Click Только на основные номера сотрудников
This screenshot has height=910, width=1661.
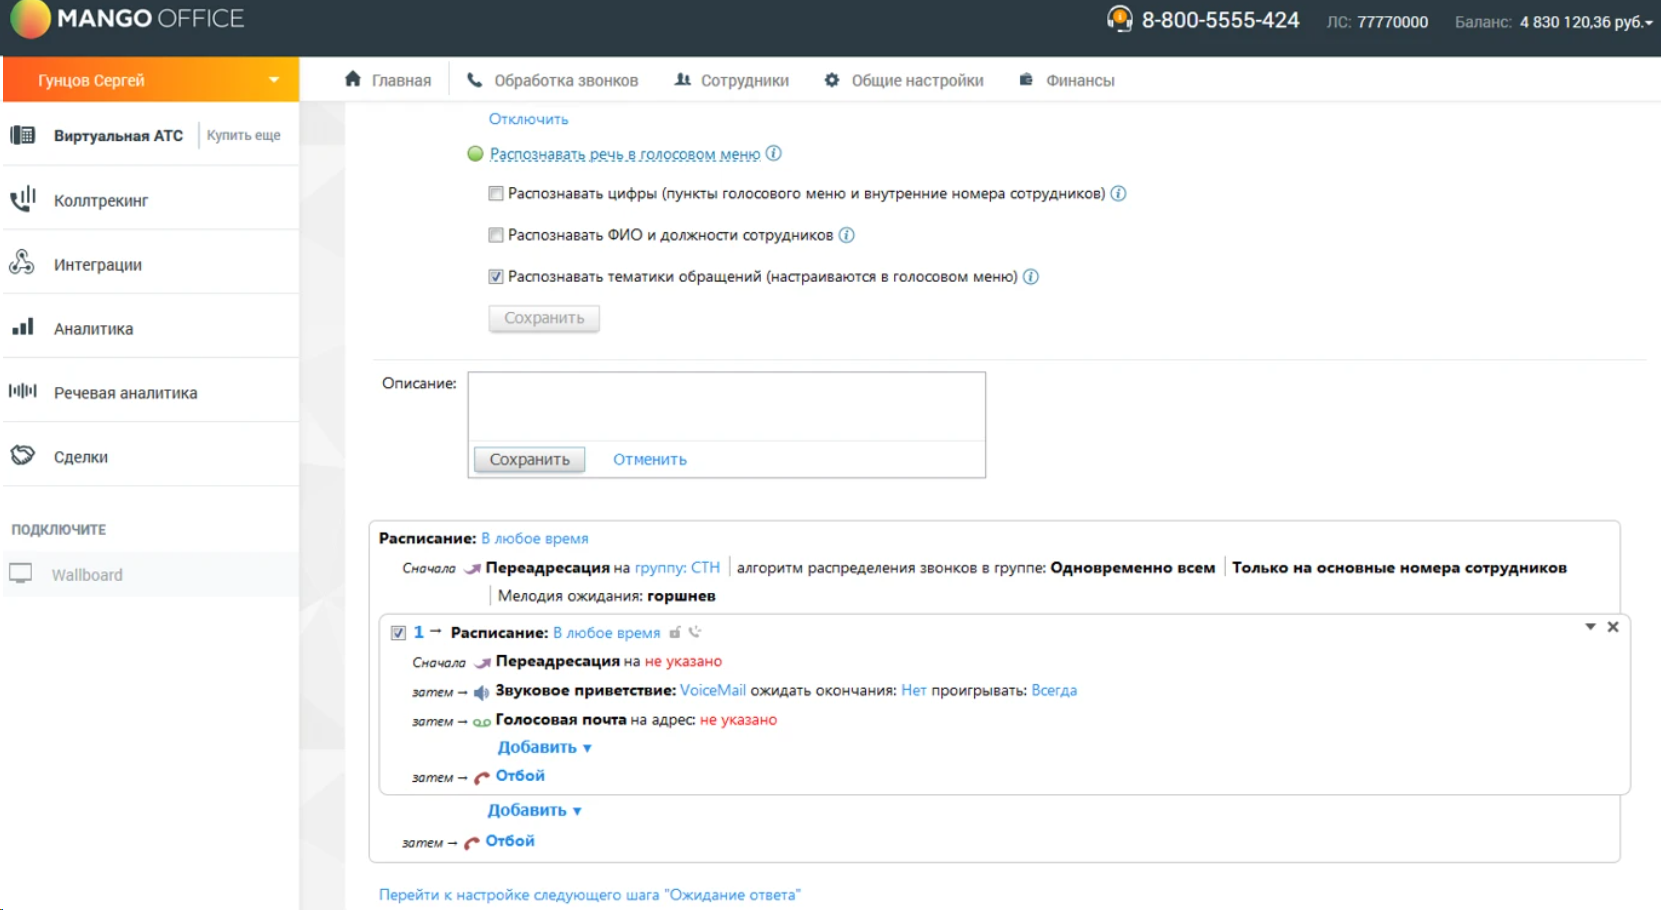[1399, 567]
